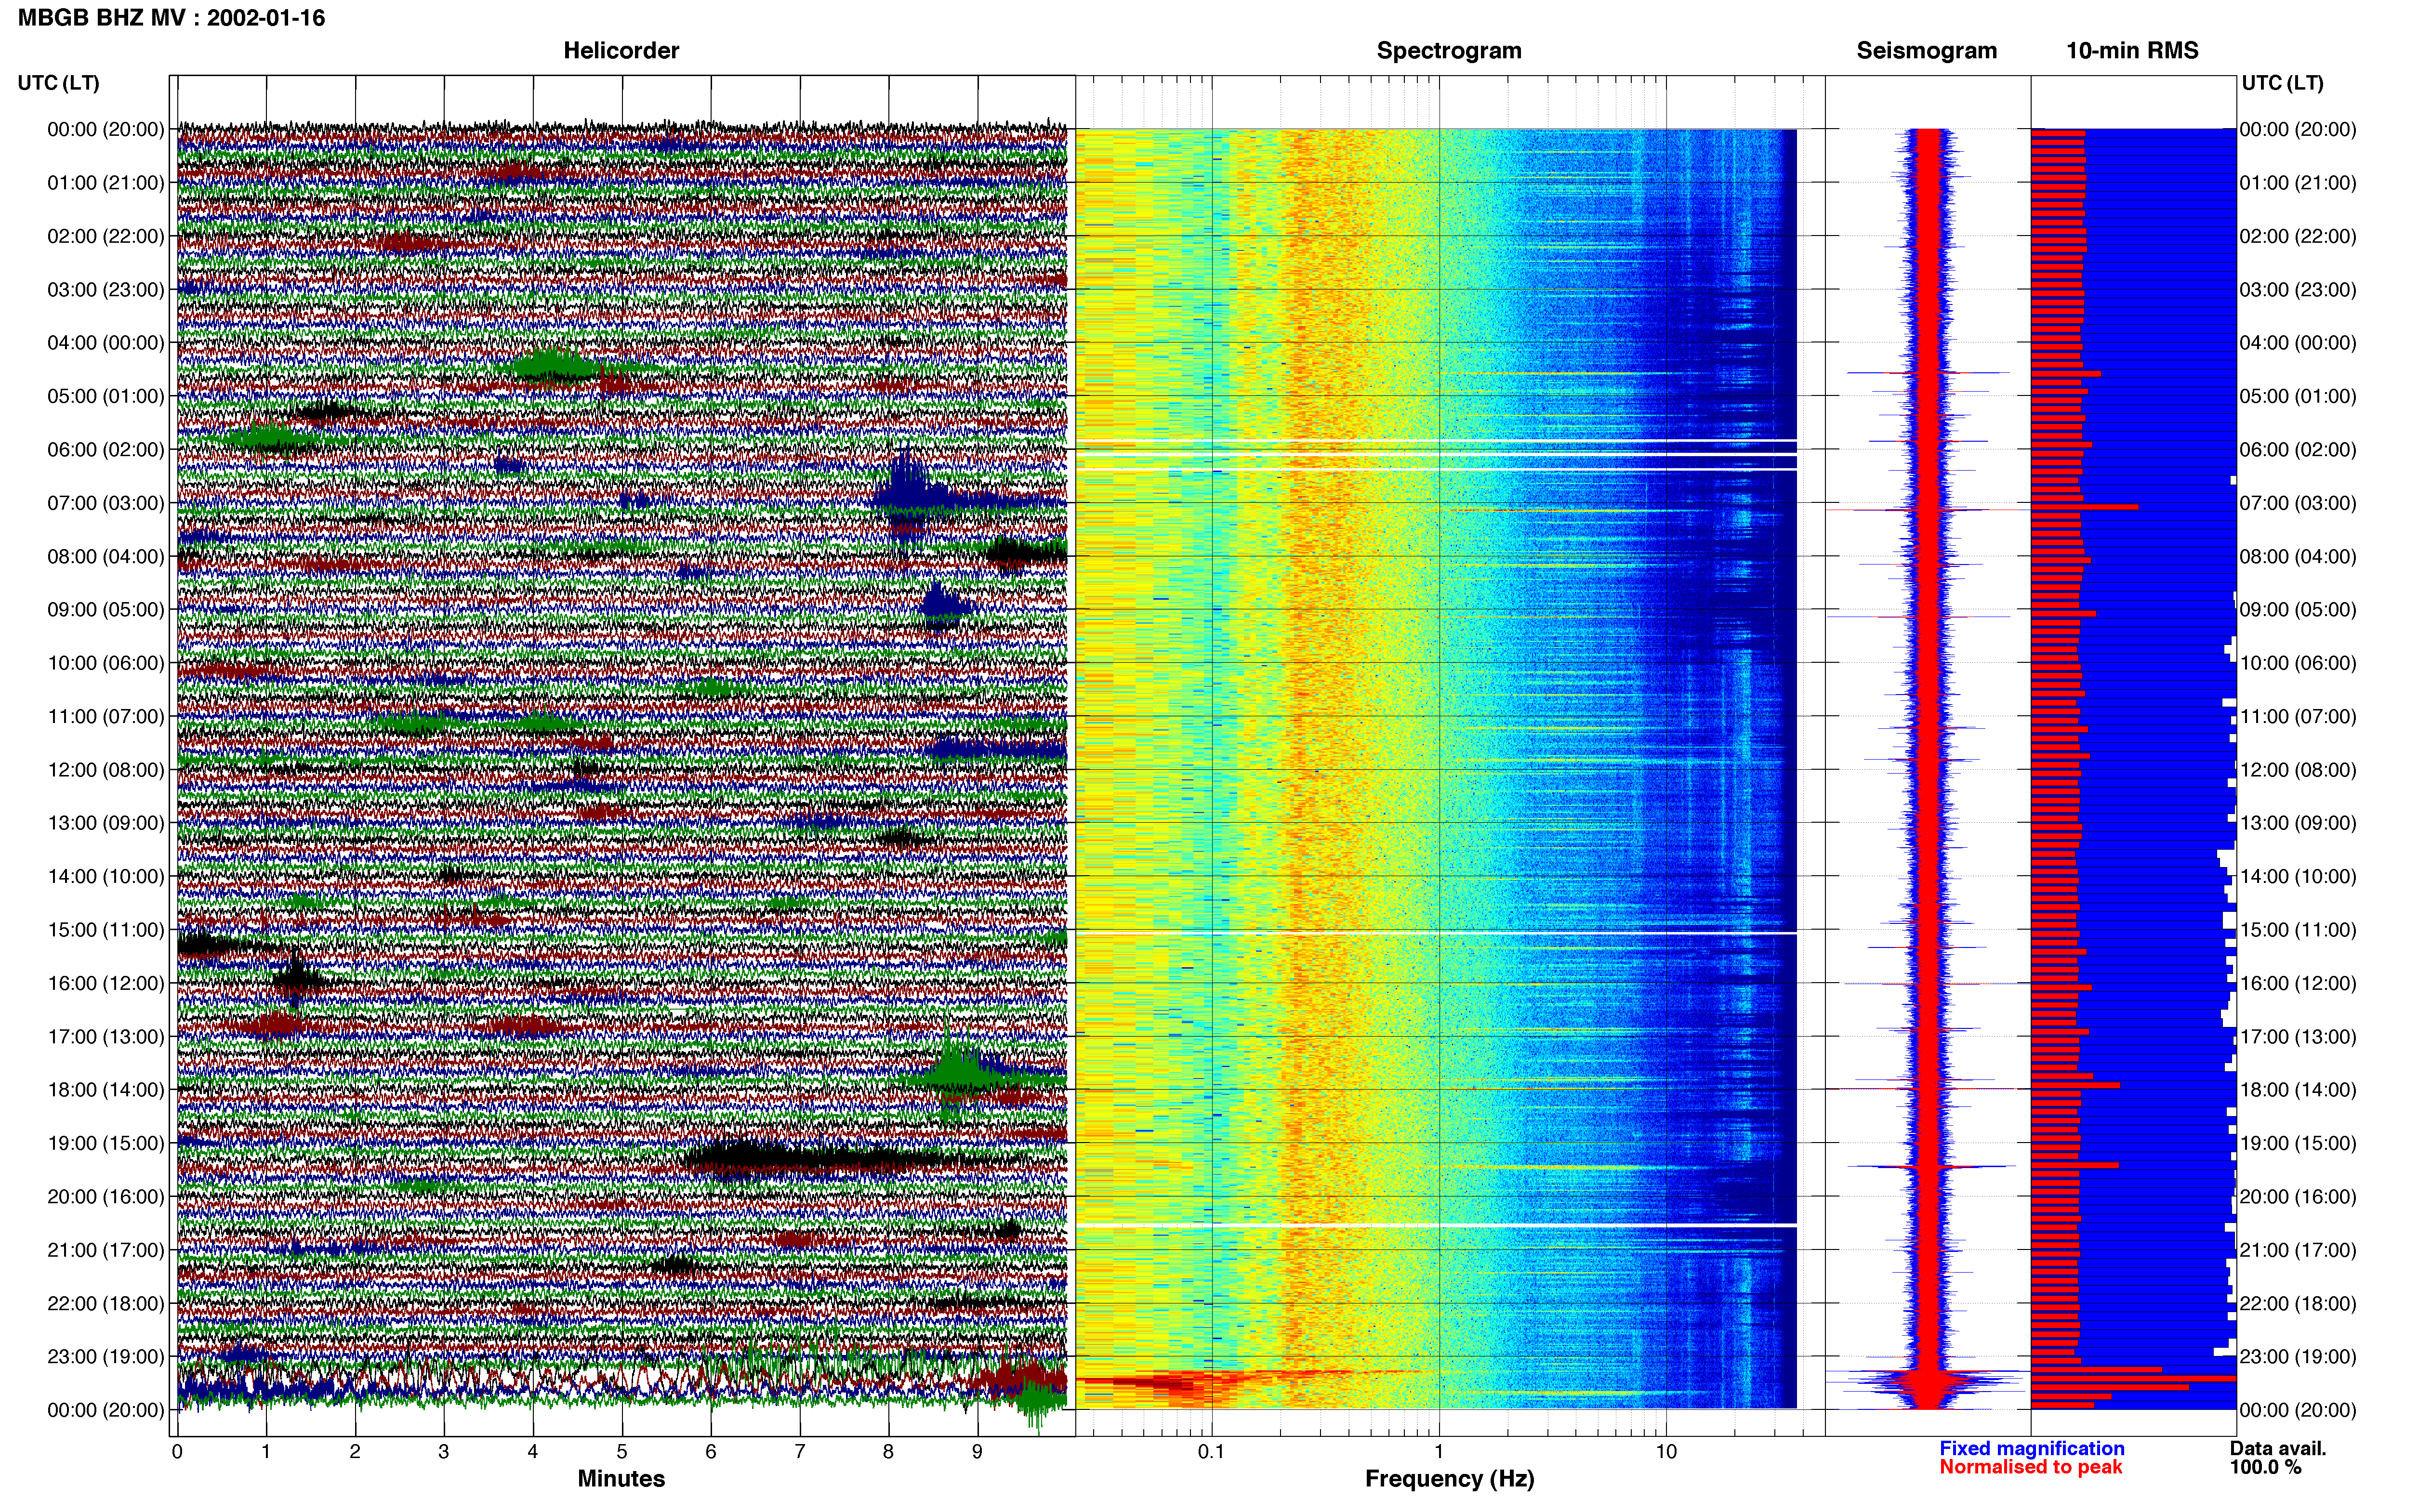Click the 1 Hz frequency tick label
The image size is (2418, 1512).
pyautogui.click(x=1439, y=1452)
